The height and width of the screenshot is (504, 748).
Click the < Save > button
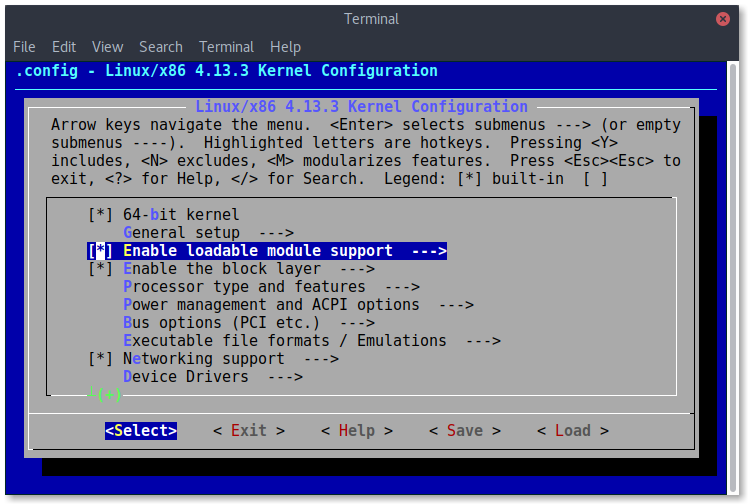point(465,431)
